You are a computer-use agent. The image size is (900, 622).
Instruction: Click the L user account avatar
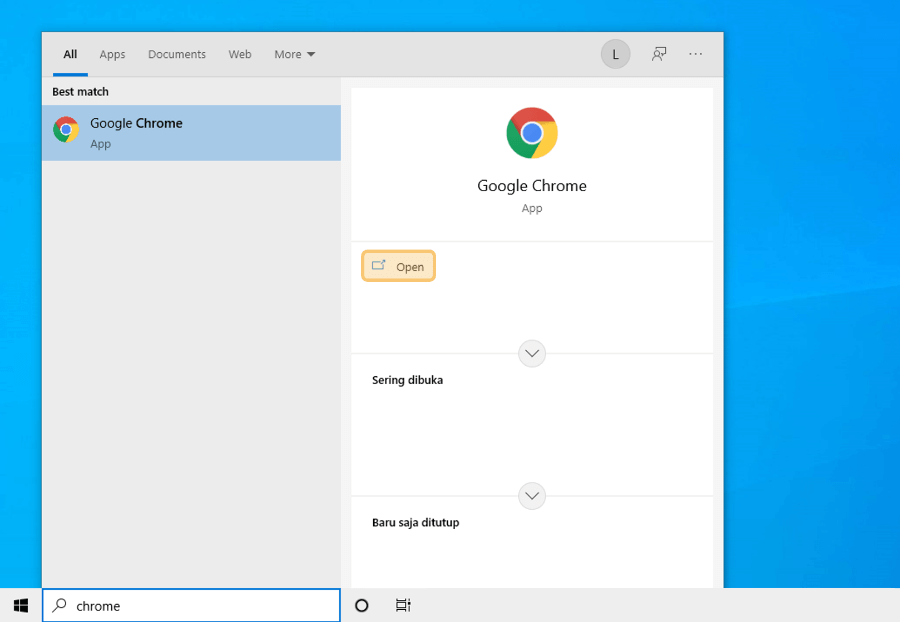pos(615,54)
